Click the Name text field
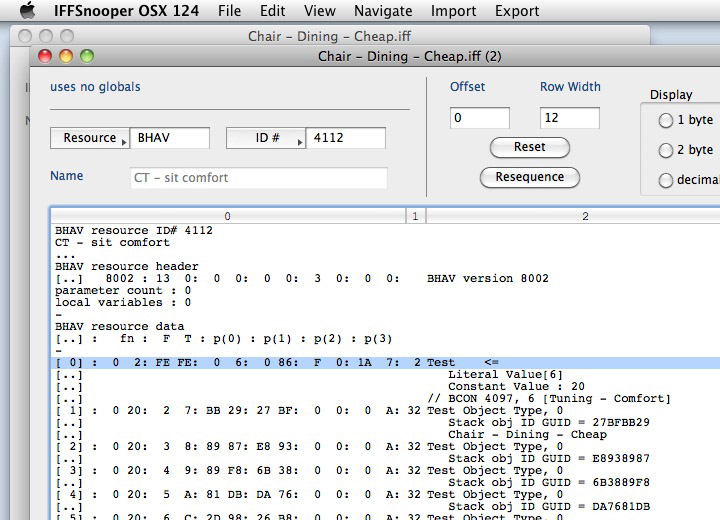This screenshot has height=520, width=720. [257, 178]
